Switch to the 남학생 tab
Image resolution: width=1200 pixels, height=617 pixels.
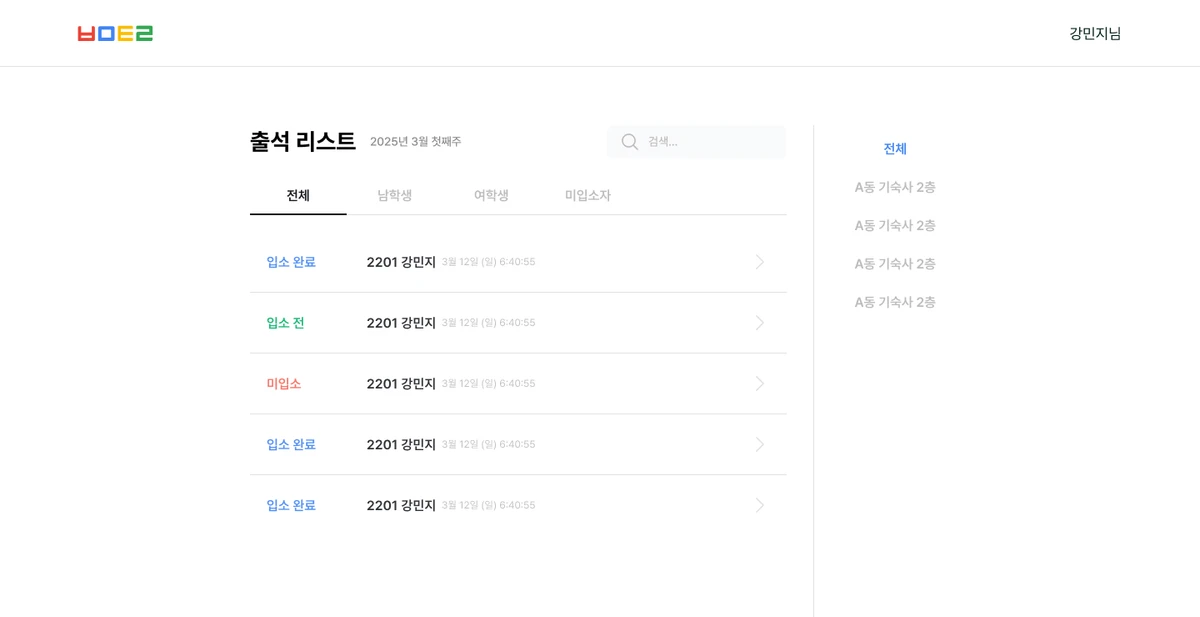click(x=395, y=195)
